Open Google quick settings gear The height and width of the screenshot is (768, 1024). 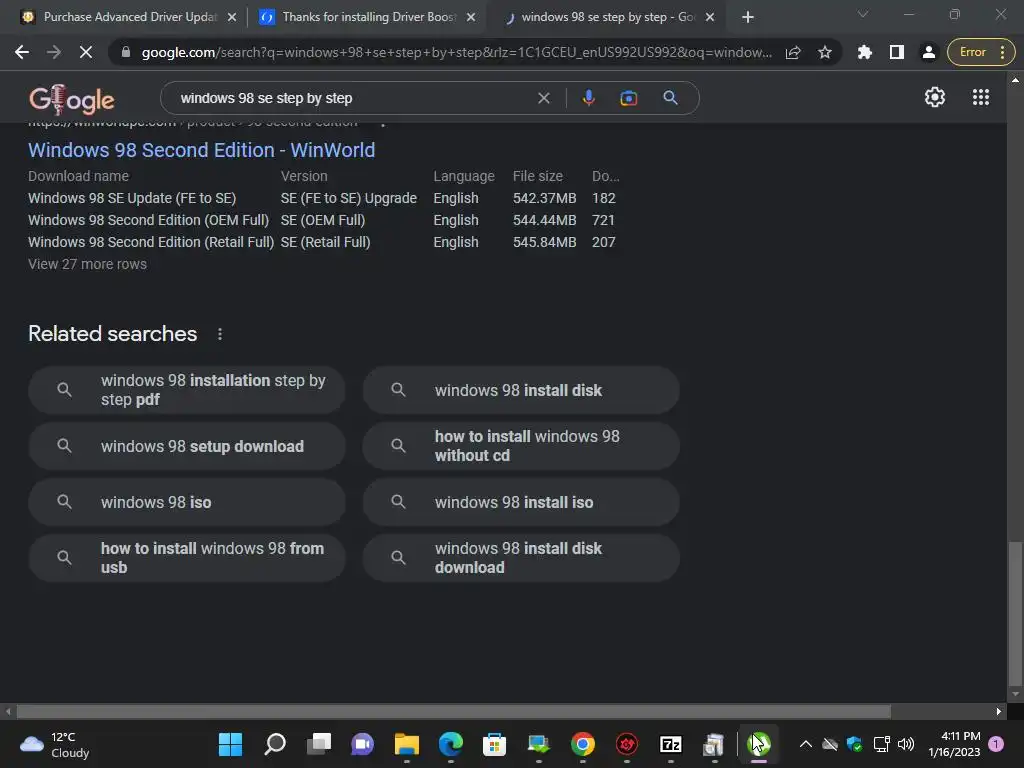(935, 97)
